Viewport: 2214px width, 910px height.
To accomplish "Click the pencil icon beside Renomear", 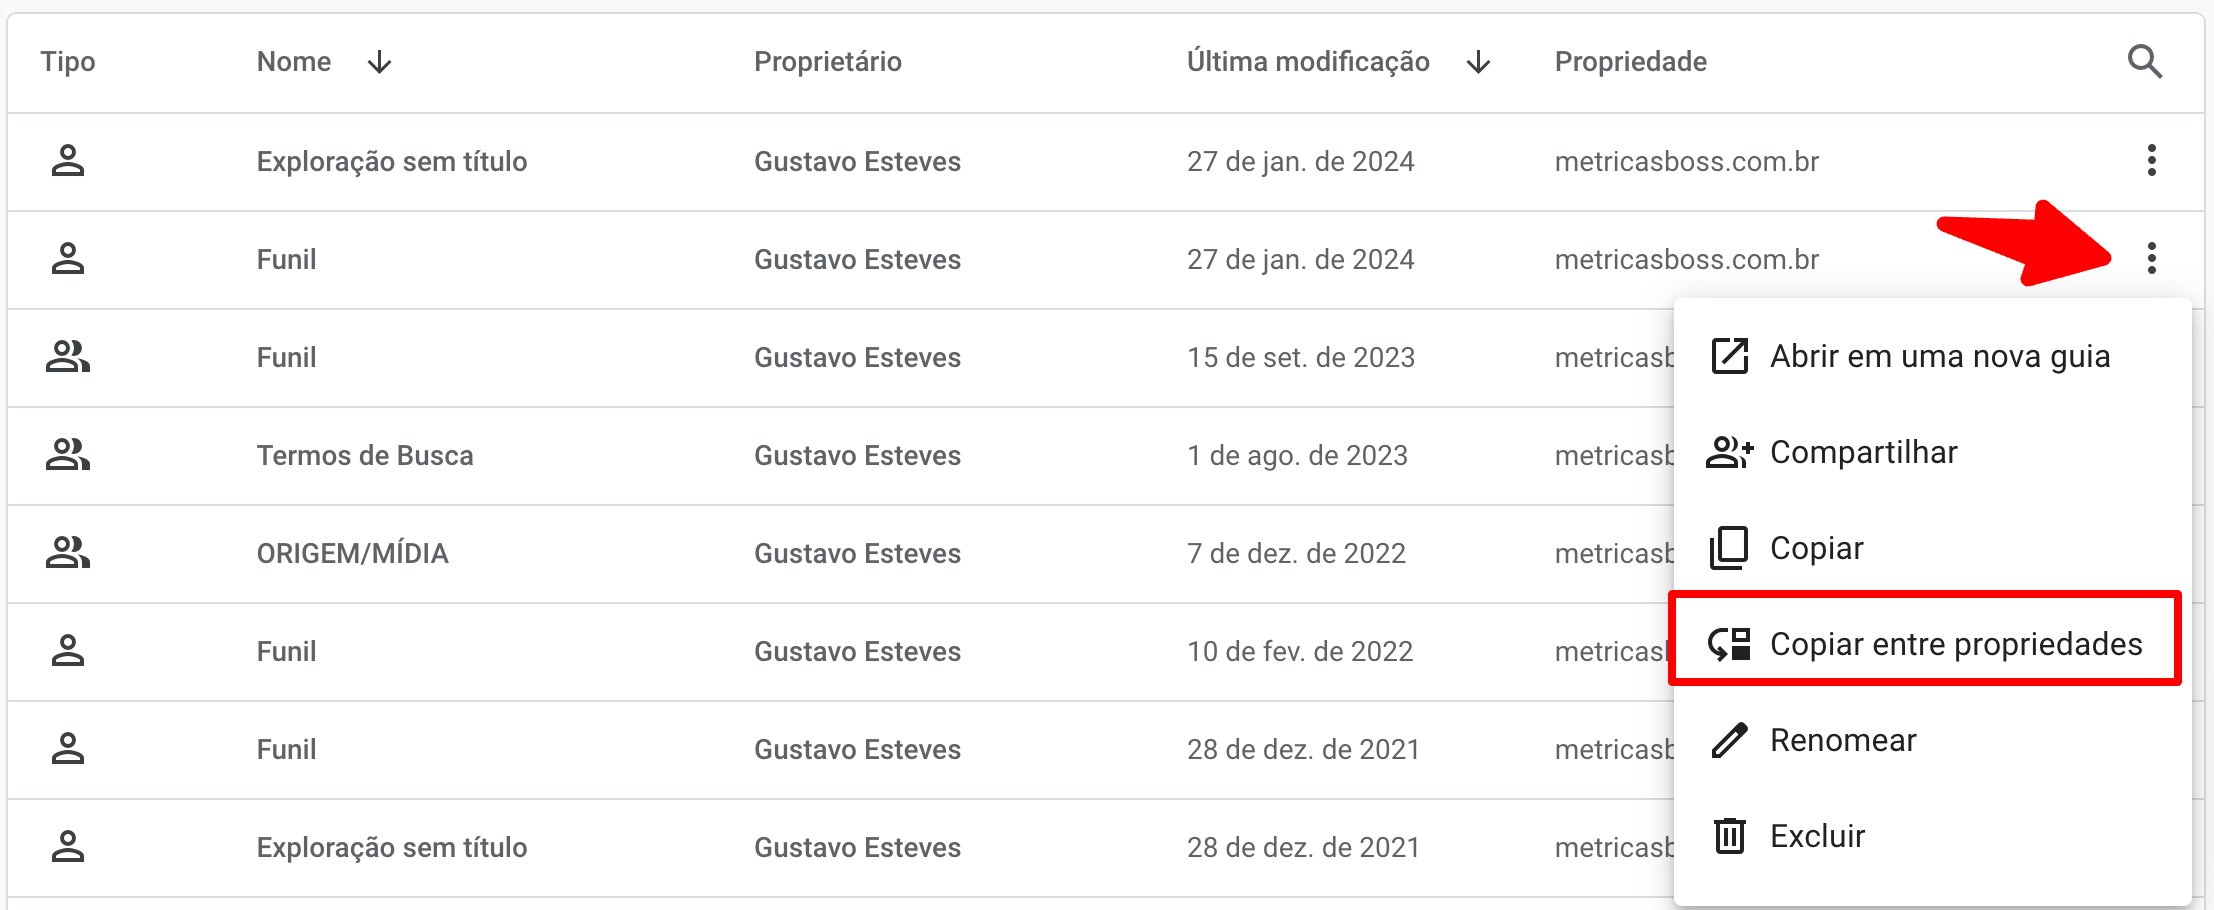I will (x=1729, y=740).
